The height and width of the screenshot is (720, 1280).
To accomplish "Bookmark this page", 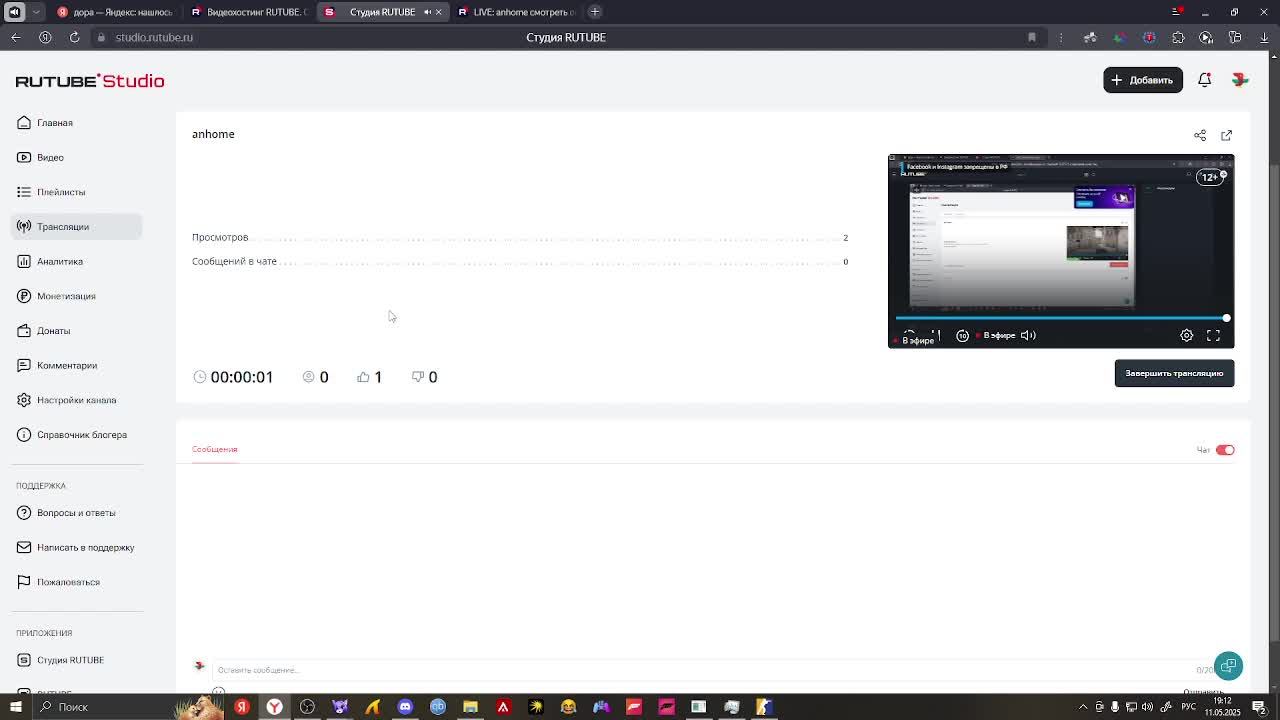I will coord(1032,38).
